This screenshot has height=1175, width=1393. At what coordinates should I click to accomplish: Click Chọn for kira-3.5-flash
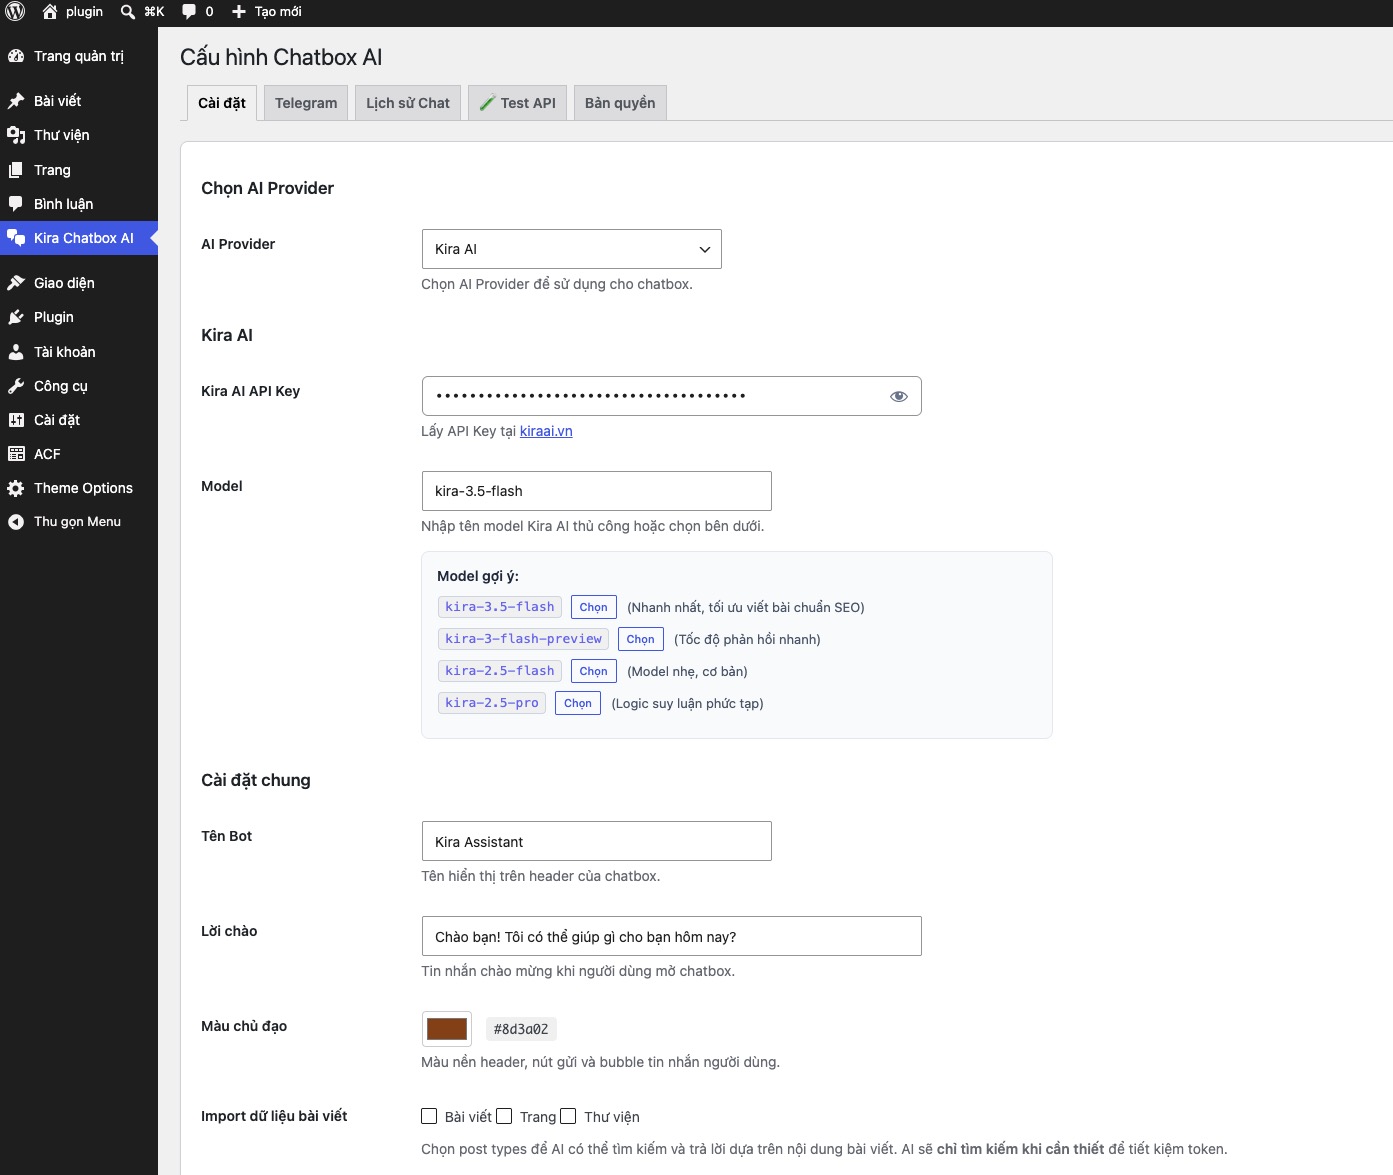(x=594, y=607)
